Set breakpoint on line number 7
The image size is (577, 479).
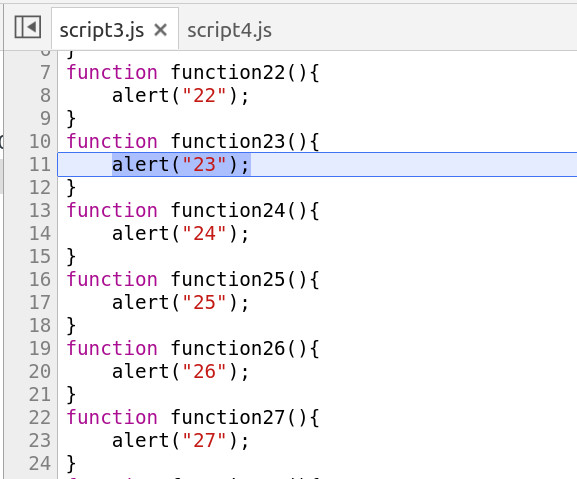point(45,72)
